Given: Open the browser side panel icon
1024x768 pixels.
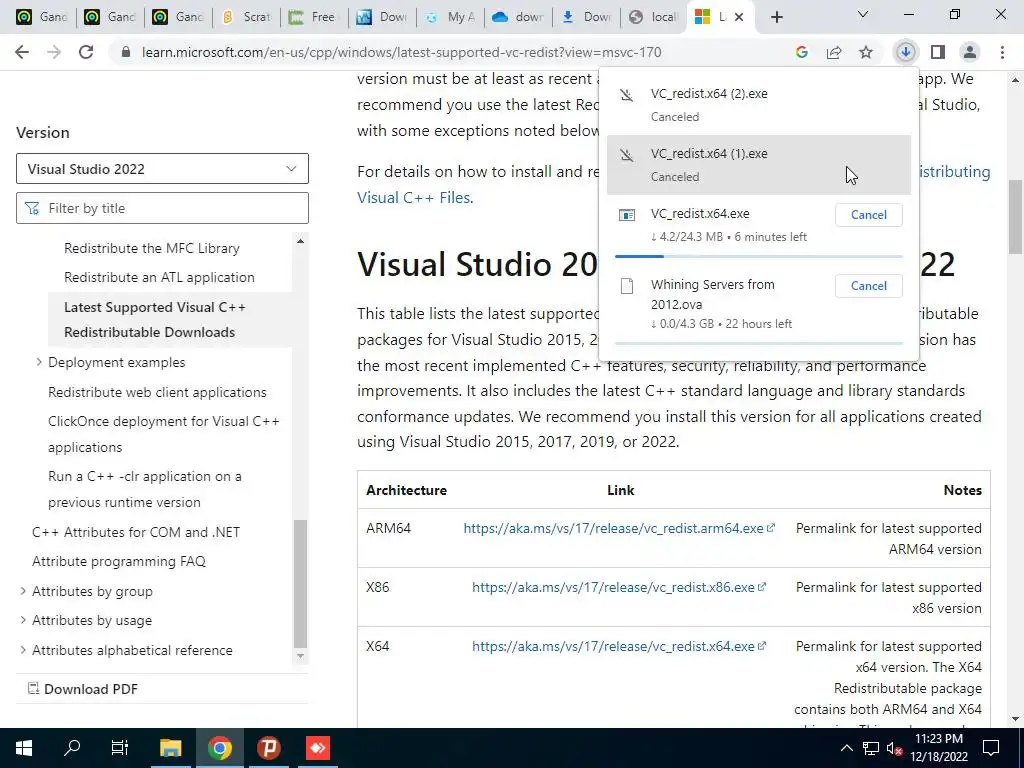Looking at the screenshot, I should coord(938,52).
